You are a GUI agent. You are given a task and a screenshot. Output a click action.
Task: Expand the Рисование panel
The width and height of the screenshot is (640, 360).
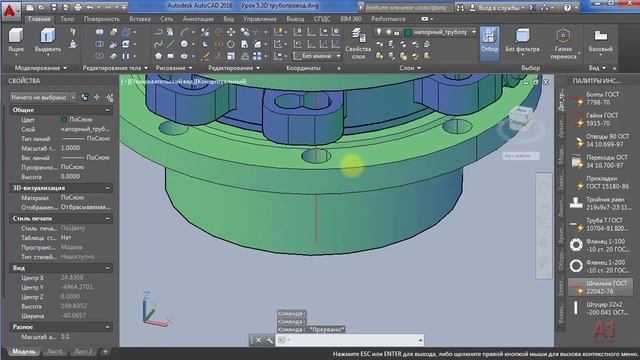click(x=174, y=68)
